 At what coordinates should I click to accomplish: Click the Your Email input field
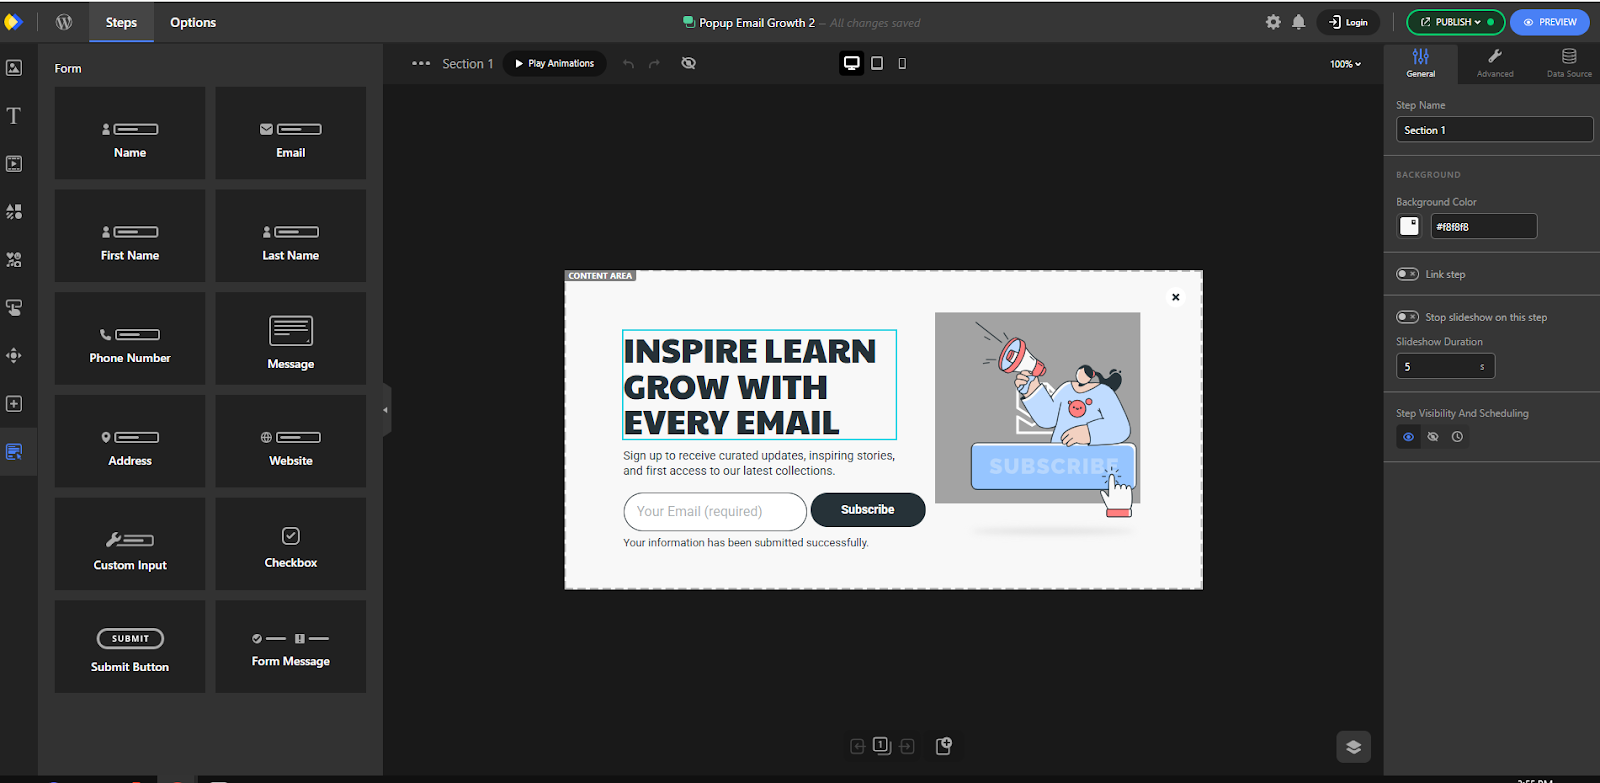click(x=715, y=512)
